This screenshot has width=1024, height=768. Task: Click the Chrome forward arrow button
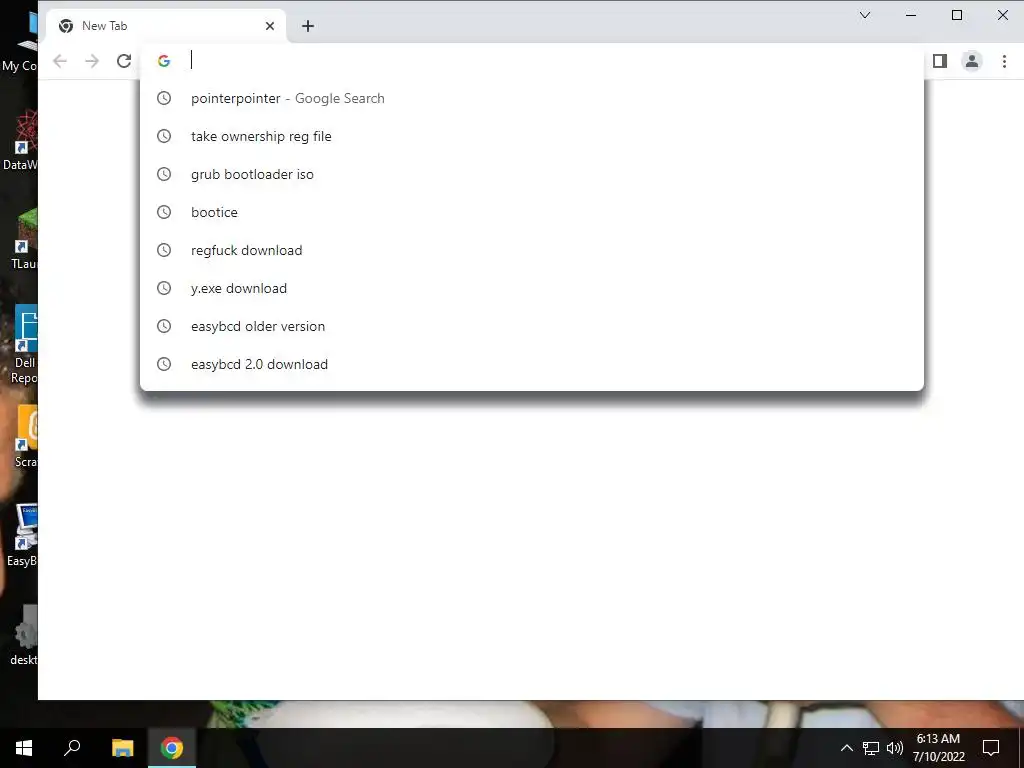click(92, 61)
